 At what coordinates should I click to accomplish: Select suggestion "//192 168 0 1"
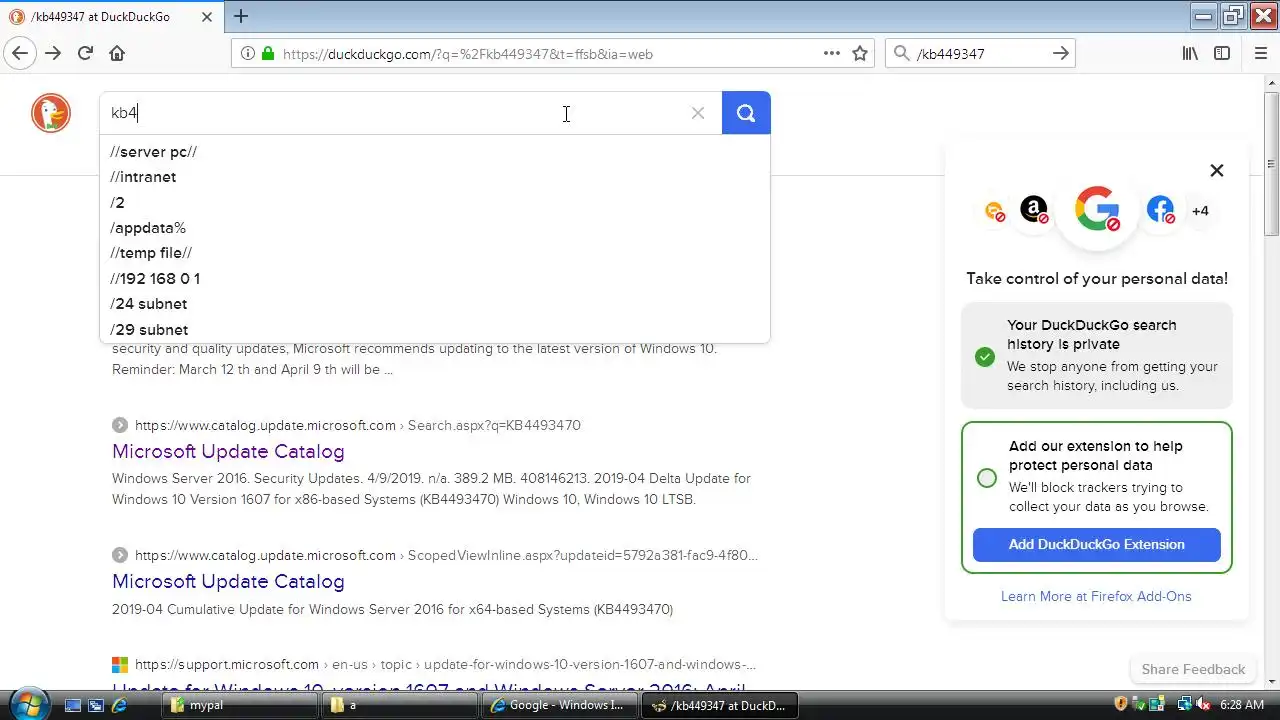tap(155, 279)
